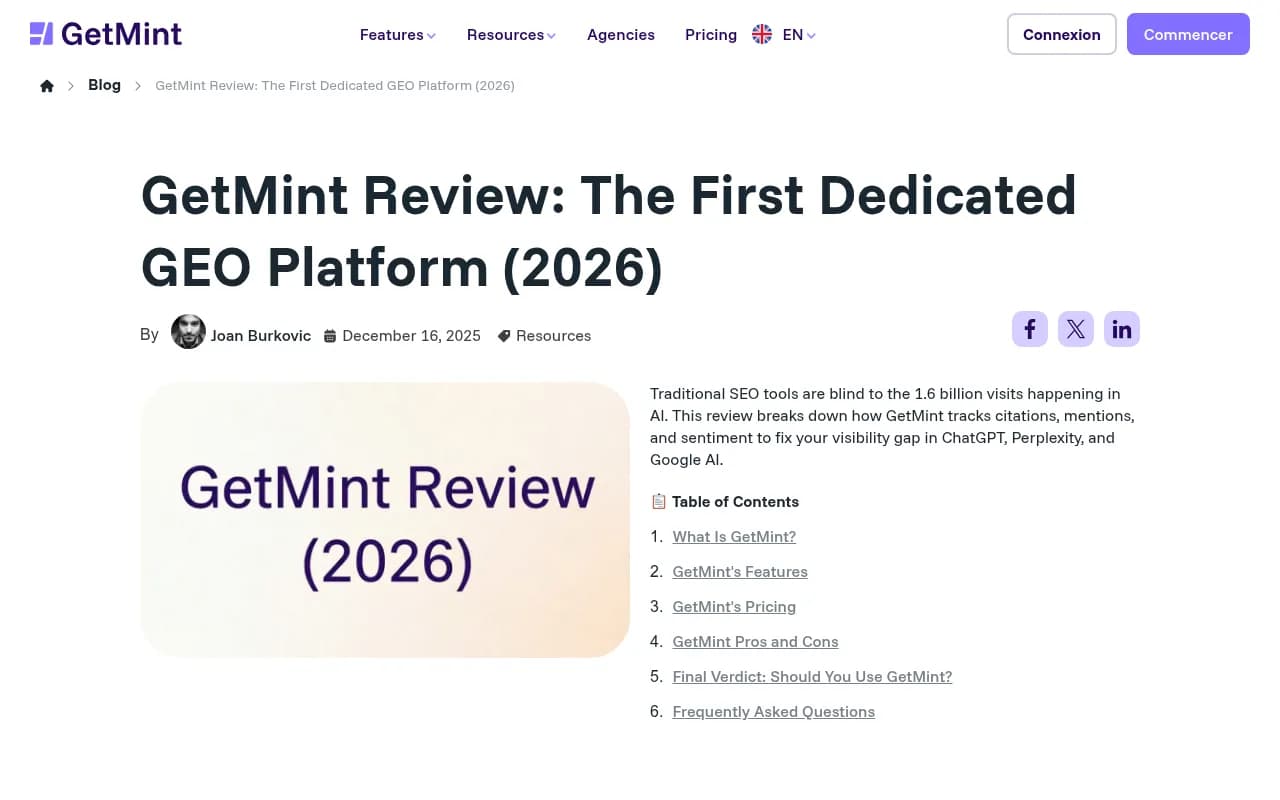Click the UK flag language icon

762,34
